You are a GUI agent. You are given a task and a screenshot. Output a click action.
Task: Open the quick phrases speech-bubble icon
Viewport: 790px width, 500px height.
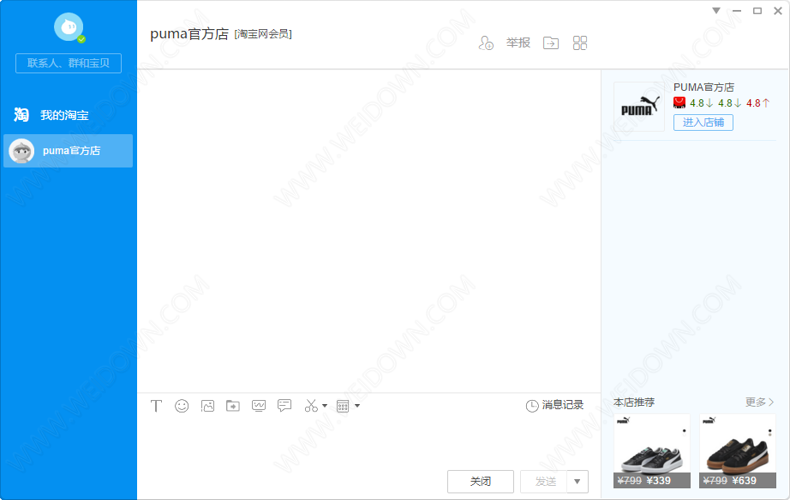coord(285,406)
